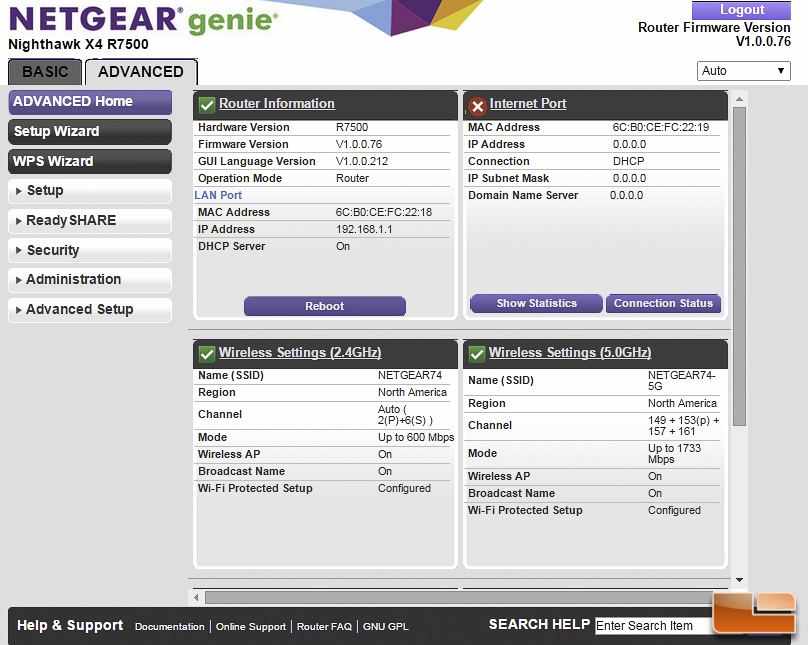Expand the Security menu section

[90, 250]
